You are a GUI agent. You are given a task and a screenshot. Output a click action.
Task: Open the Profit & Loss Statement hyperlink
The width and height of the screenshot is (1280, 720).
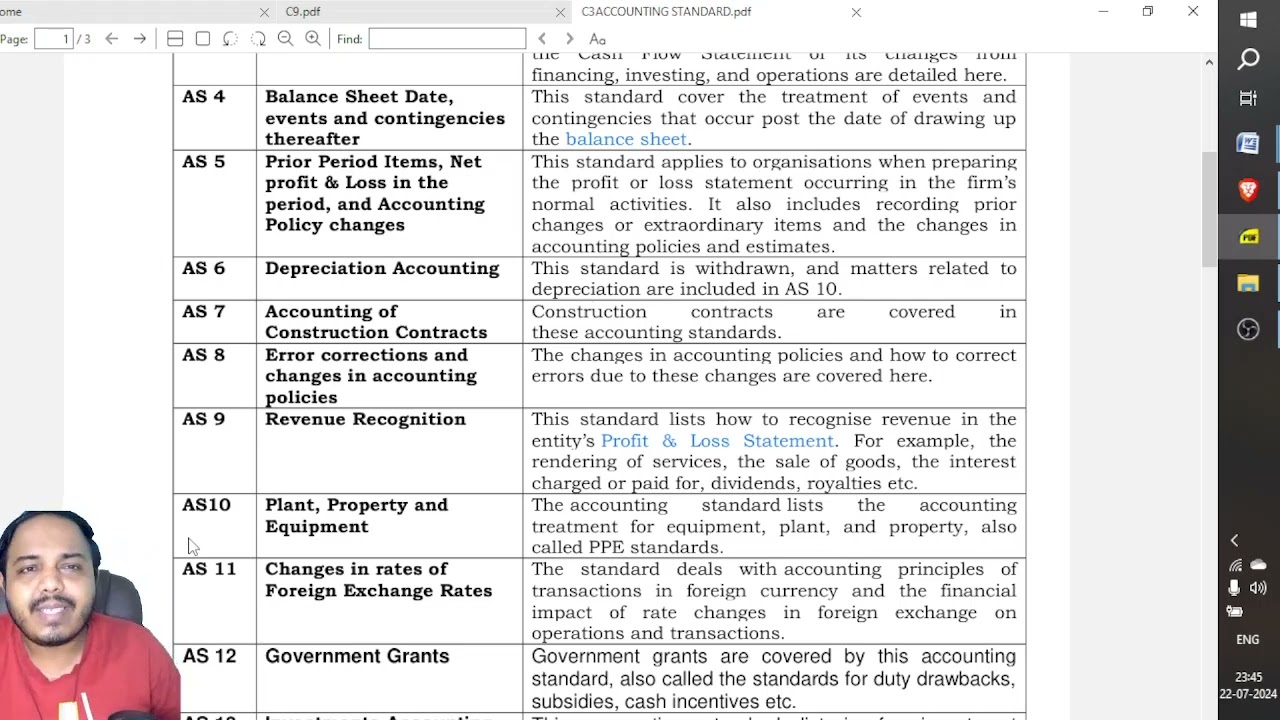coord(717,441)
